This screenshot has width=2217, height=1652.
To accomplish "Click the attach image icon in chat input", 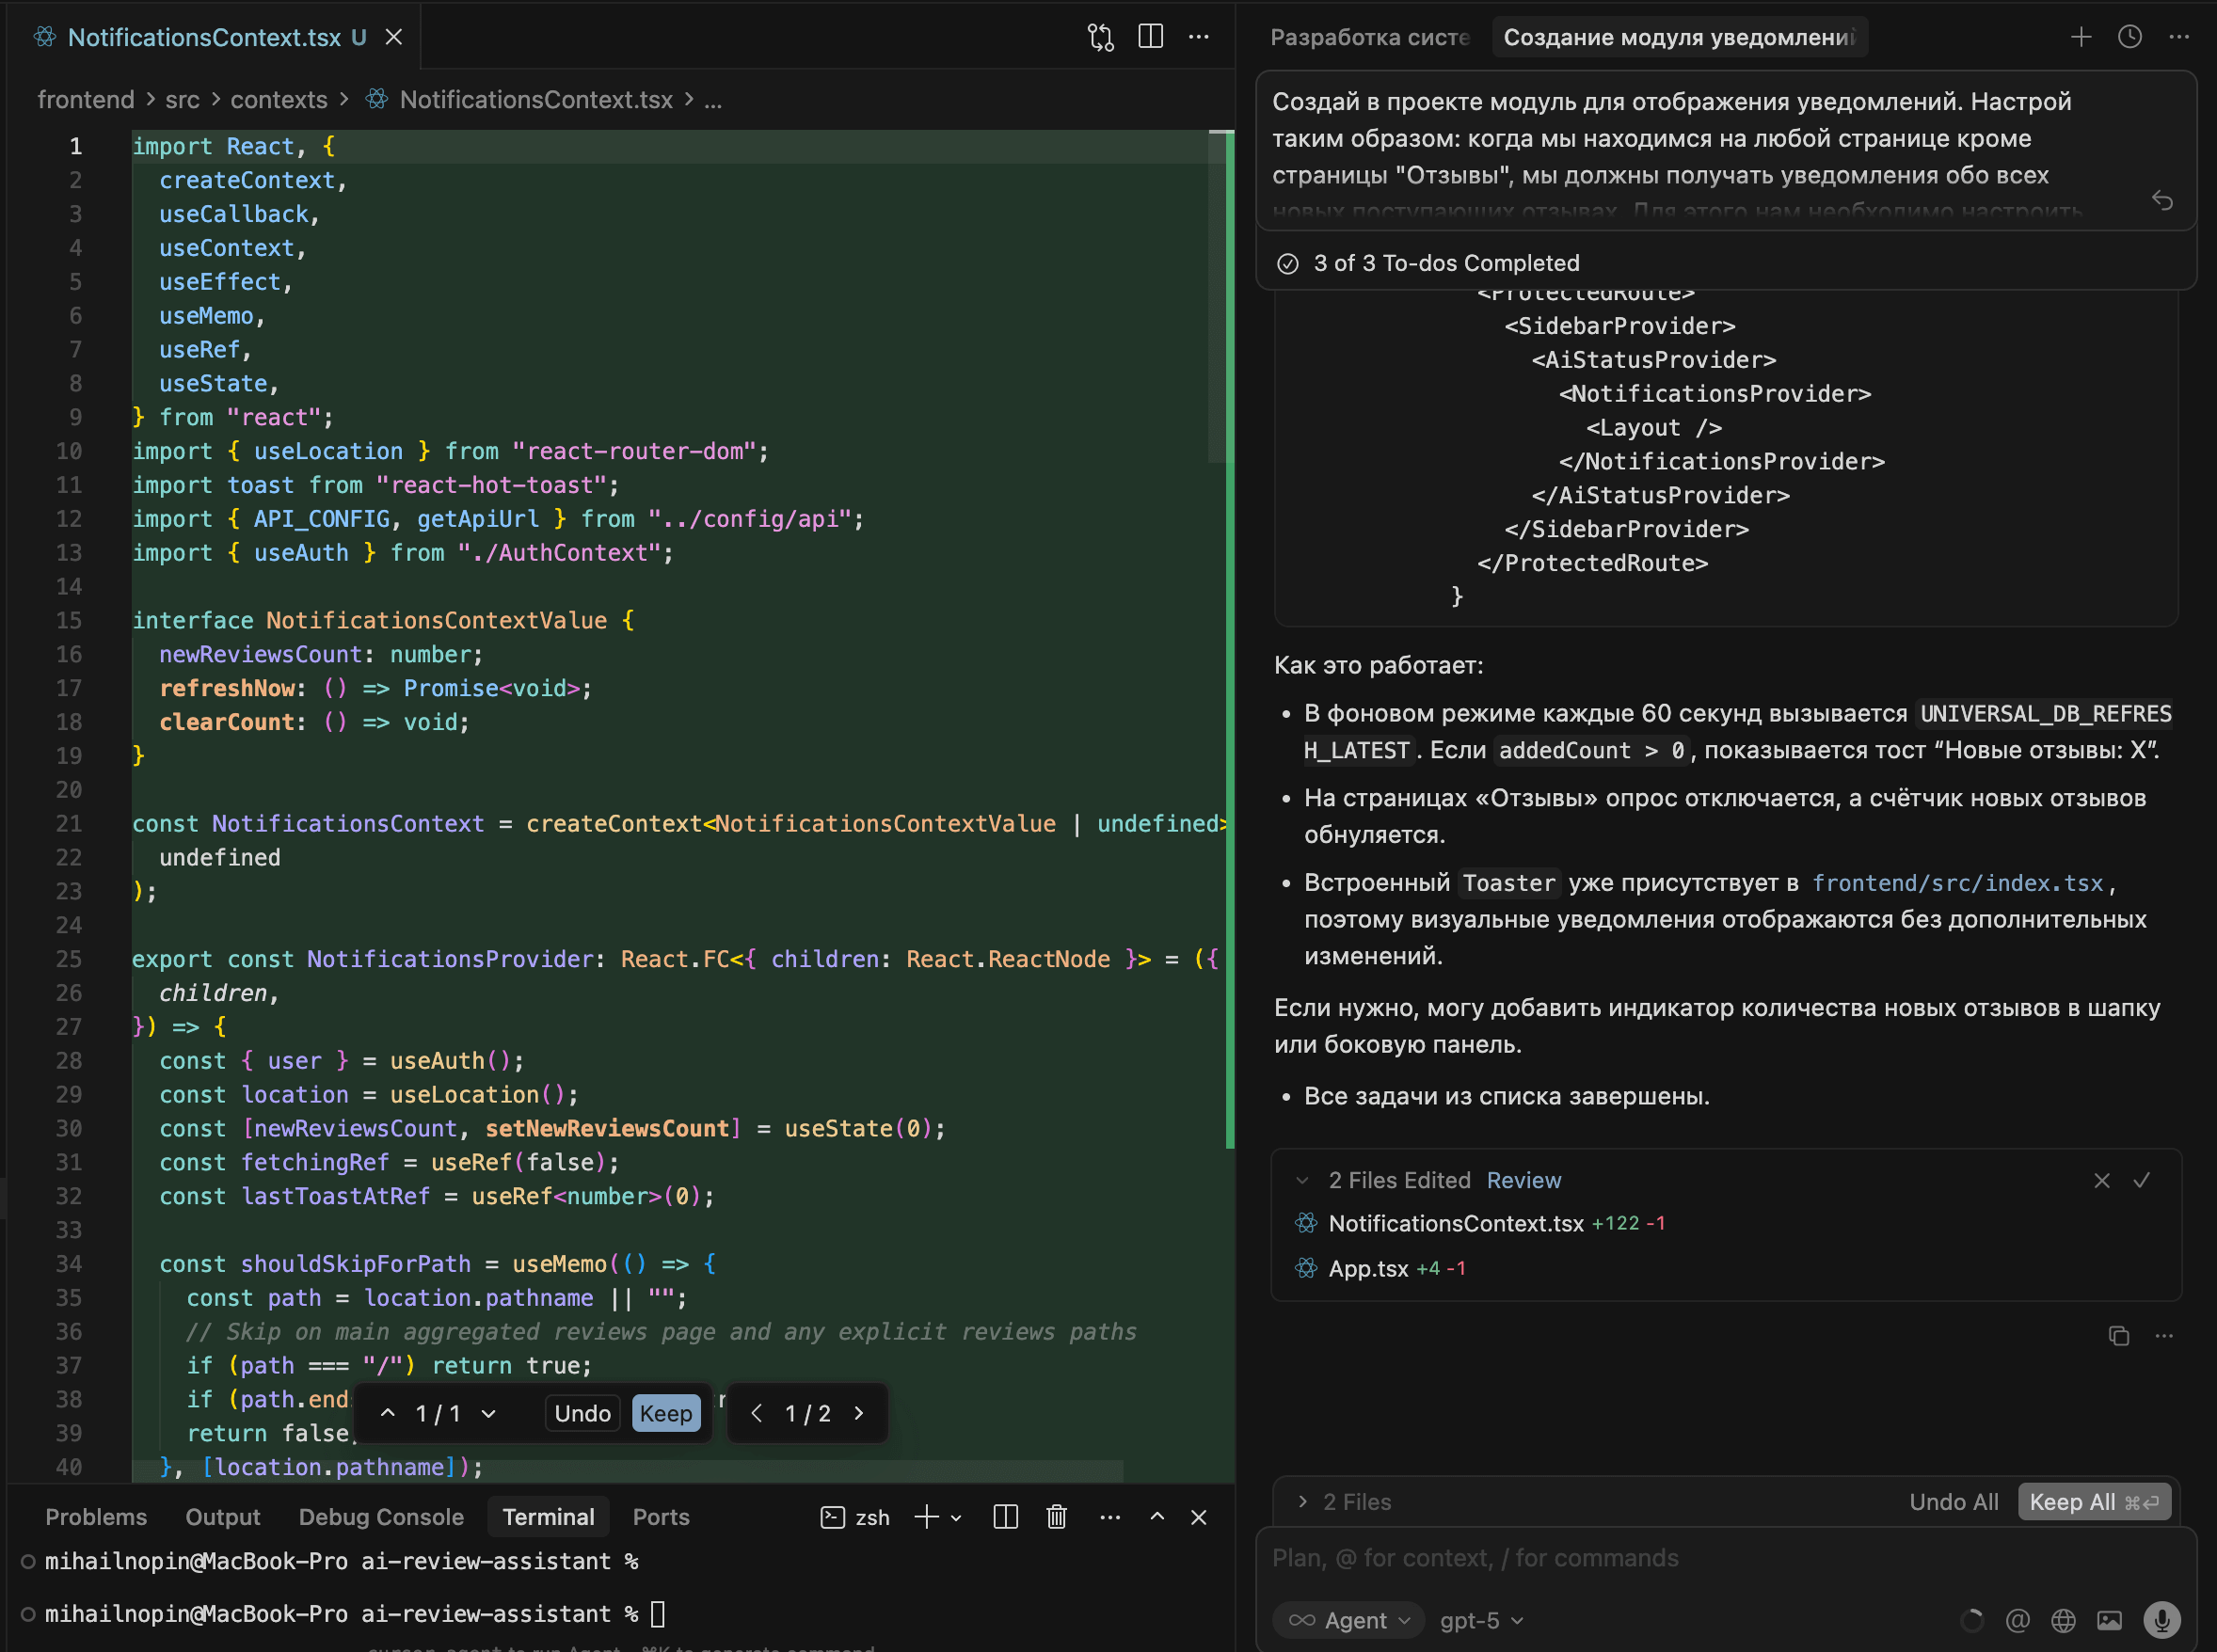I will (x=2109, y=1620).
